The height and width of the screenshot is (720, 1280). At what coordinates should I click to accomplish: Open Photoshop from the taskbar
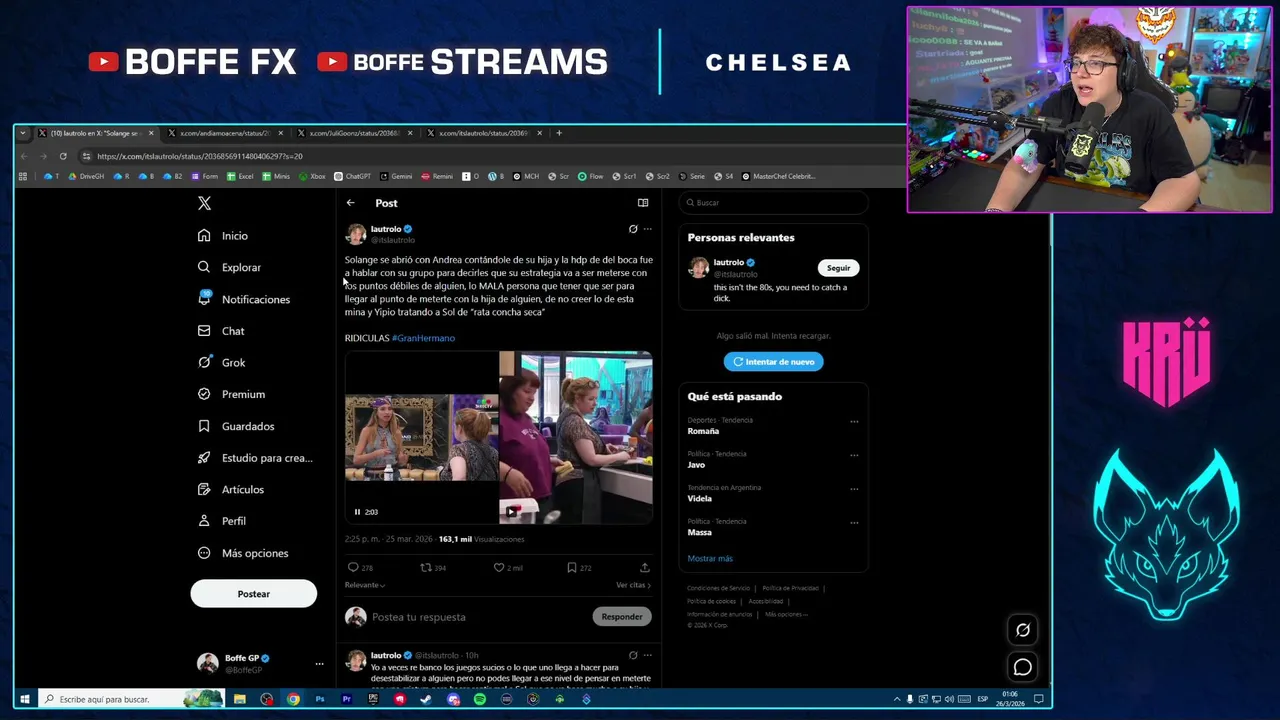pos(320,699)
